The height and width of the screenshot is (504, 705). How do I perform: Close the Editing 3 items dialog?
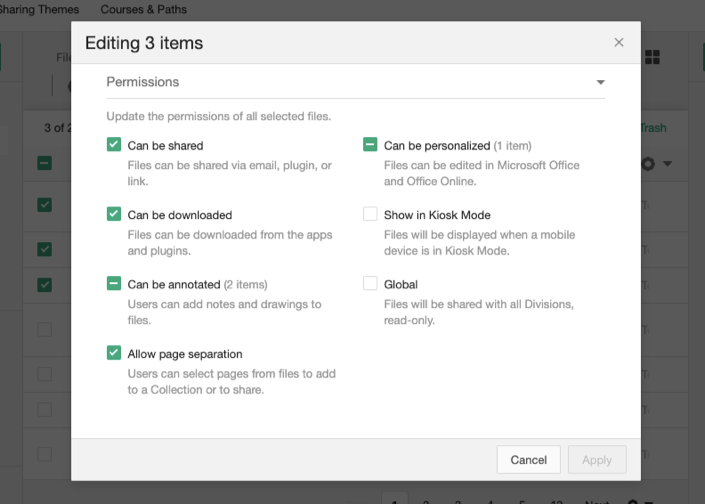pos(619,42)
